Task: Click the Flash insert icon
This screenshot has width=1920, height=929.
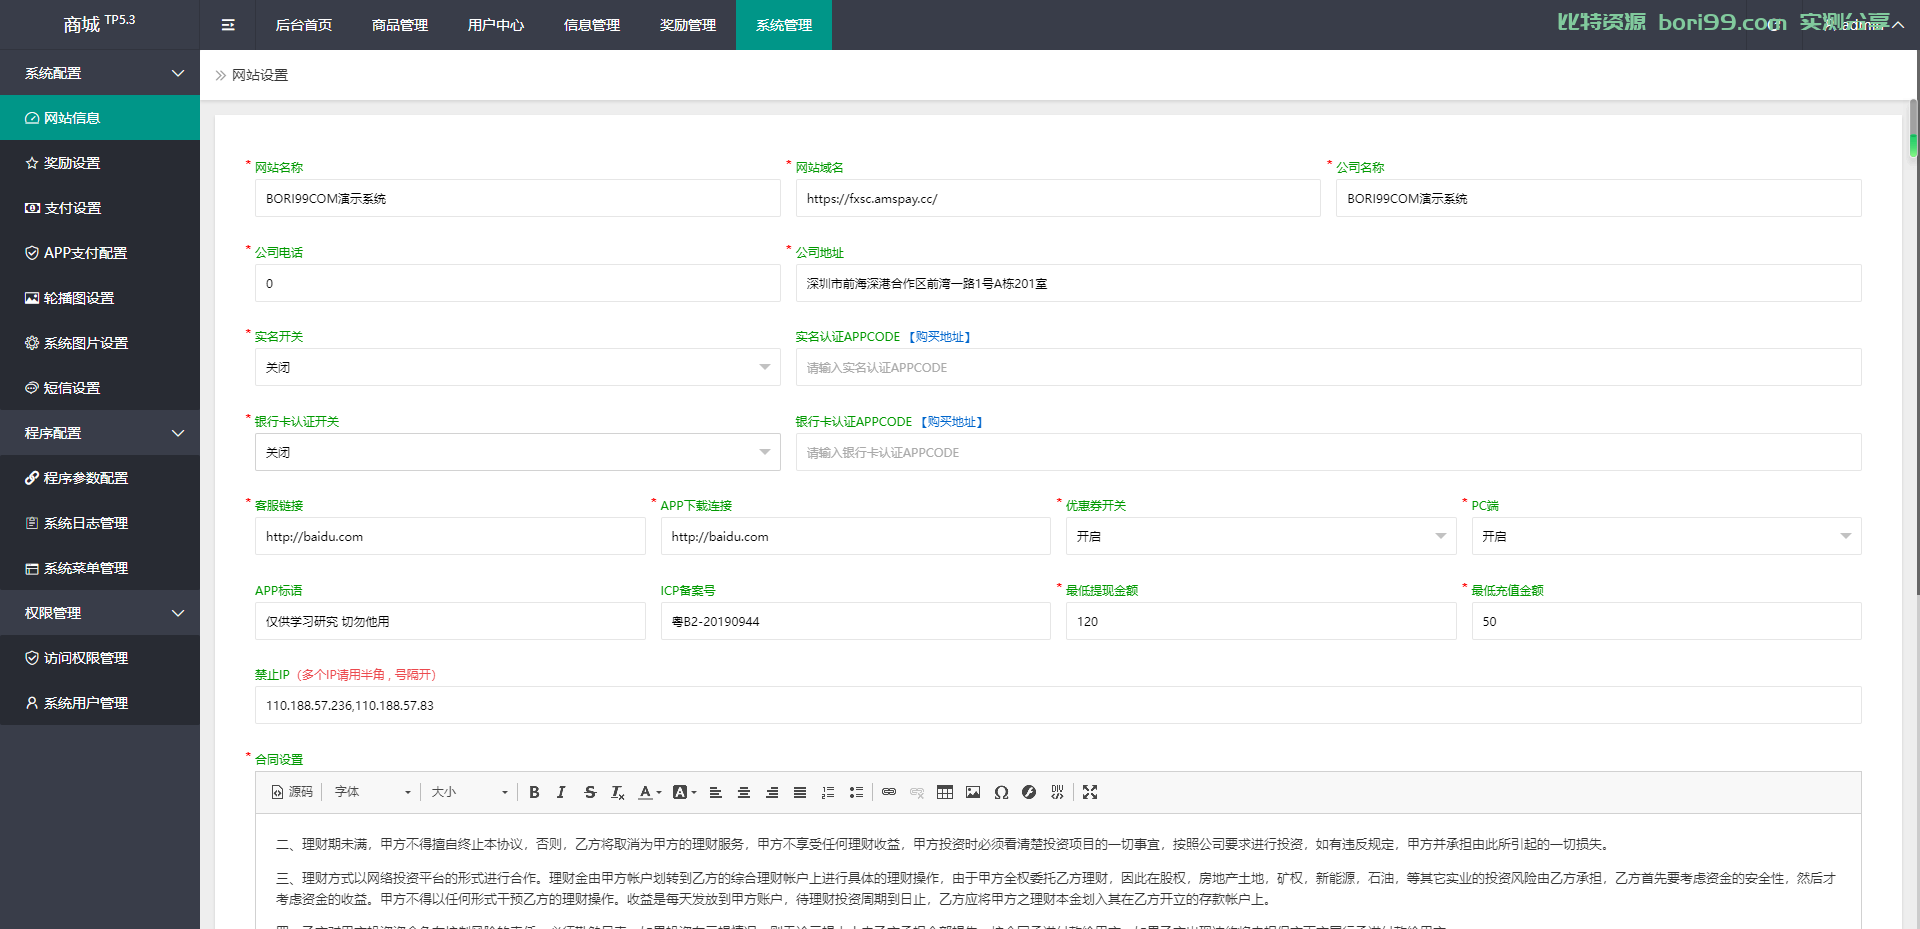Action: coord(1029,792)
